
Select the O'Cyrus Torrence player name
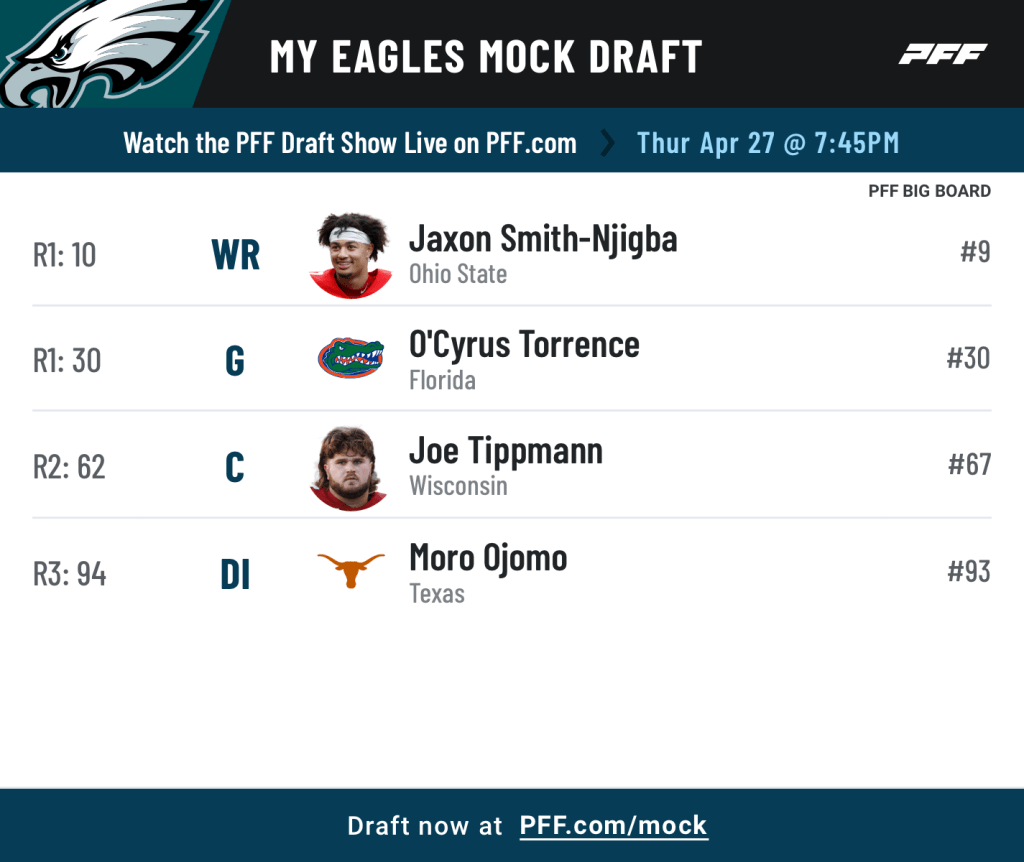(x=524, y=345)
